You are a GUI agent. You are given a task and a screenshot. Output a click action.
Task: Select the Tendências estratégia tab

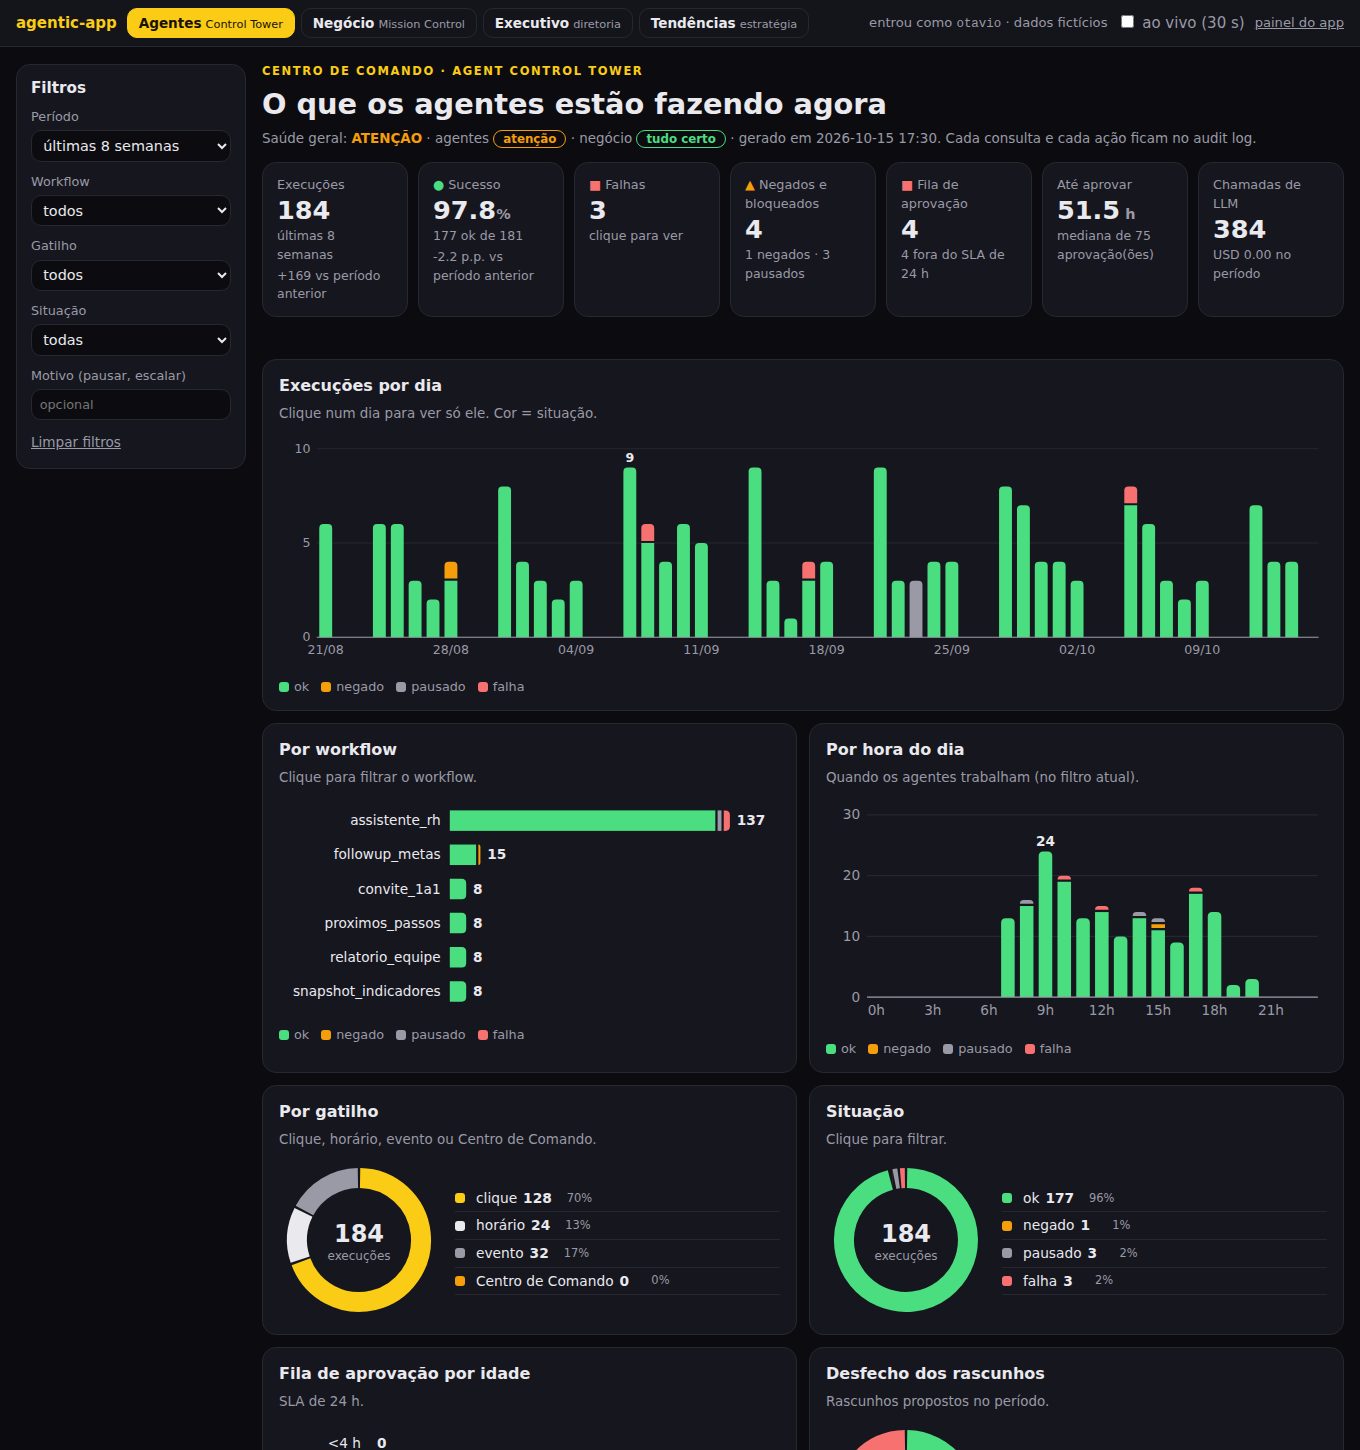(724, 23)
